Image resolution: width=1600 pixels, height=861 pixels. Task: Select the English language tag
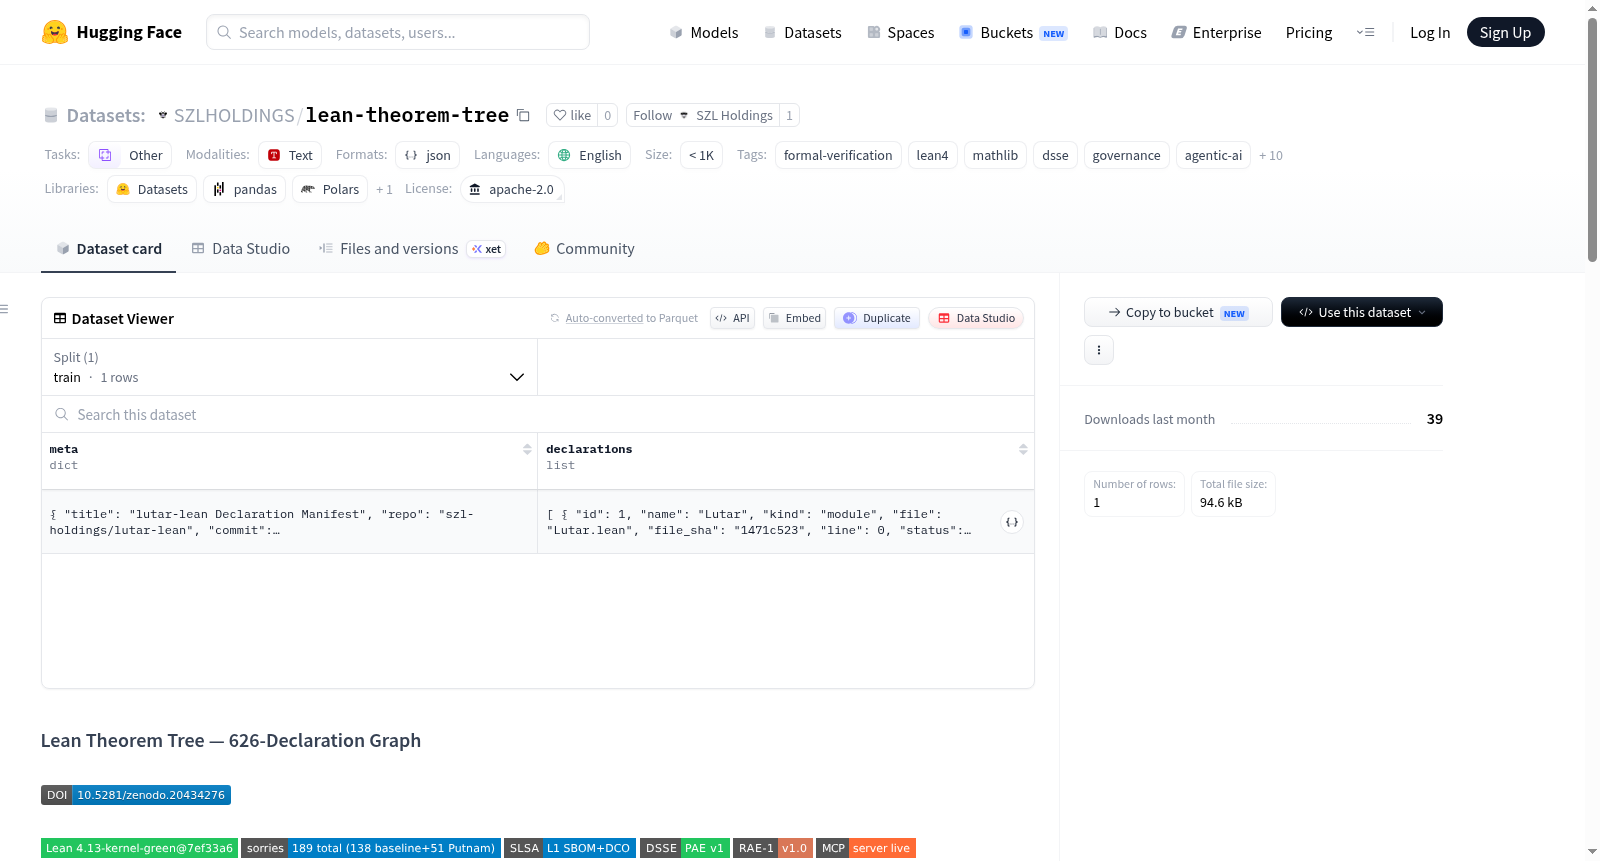coord(589,155)
